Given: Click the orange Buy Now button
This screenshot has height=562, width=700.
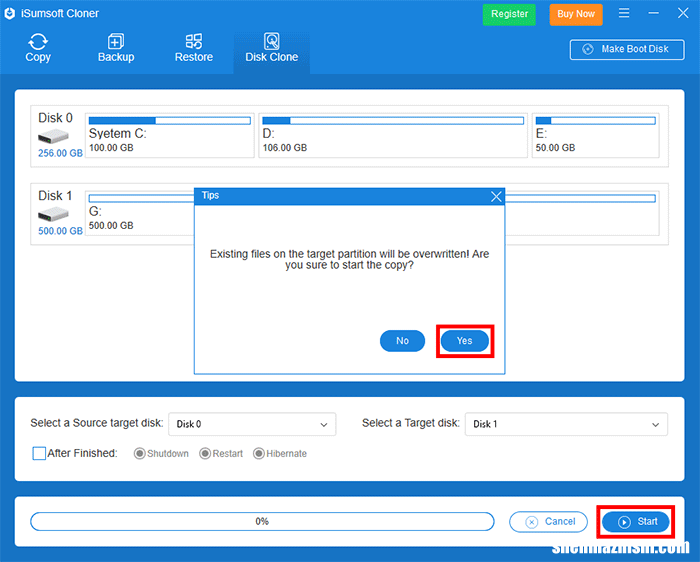Looking at the screenshot, I should pyautogui.click(x=576, y=14).
